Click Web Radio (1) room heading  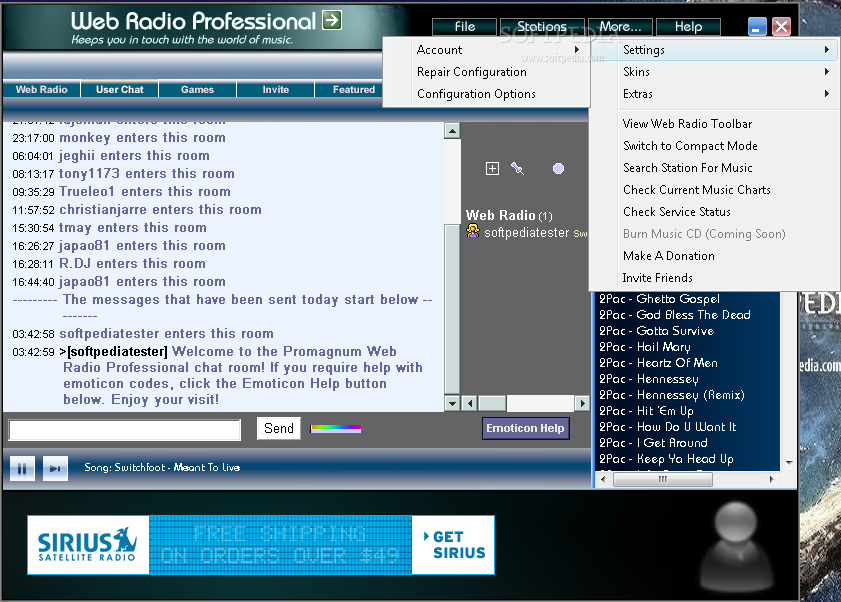coord(509,216)
